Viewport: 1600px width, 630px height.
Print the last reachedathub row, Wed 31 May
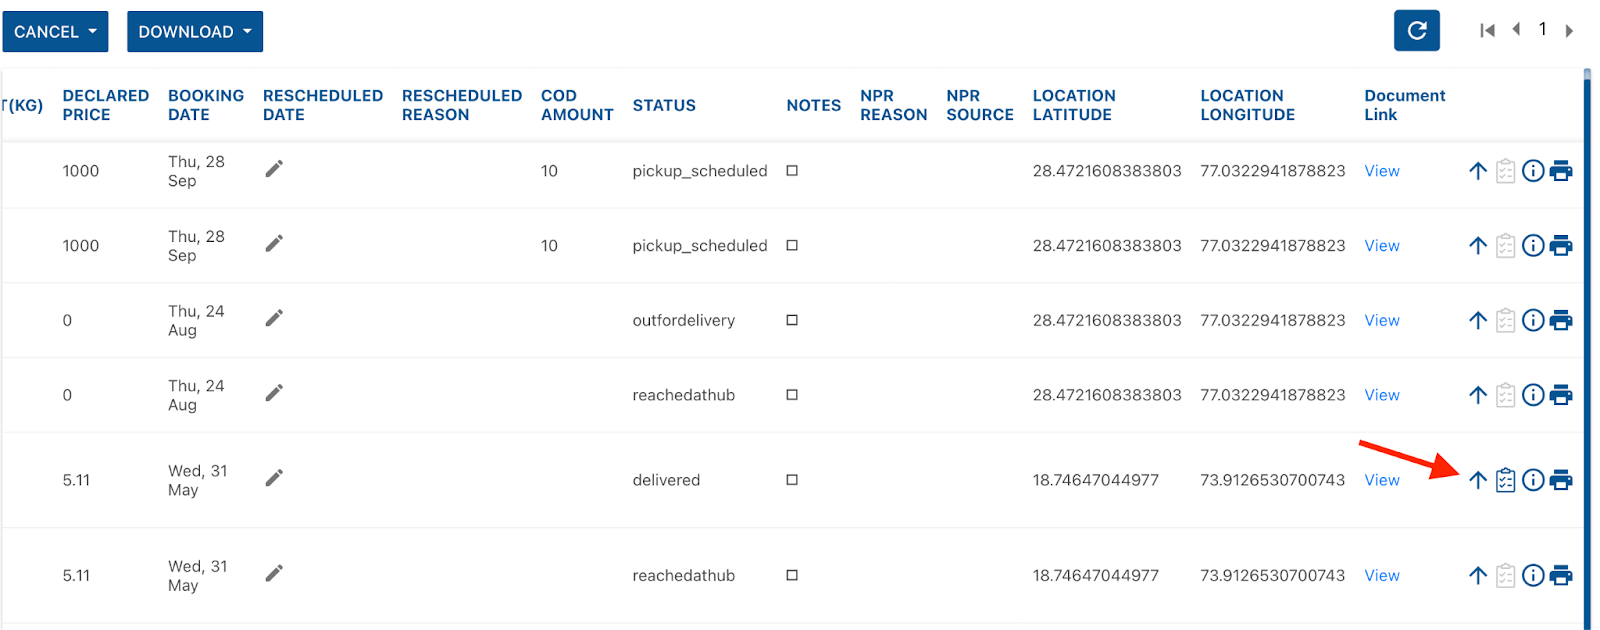[1560, 576]
